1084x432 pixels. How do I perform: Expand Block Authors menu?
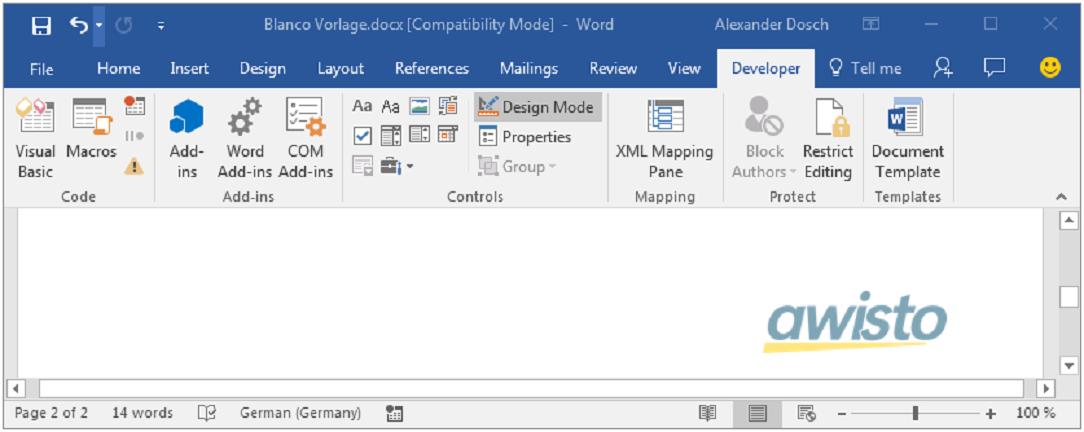pos(764,138)
